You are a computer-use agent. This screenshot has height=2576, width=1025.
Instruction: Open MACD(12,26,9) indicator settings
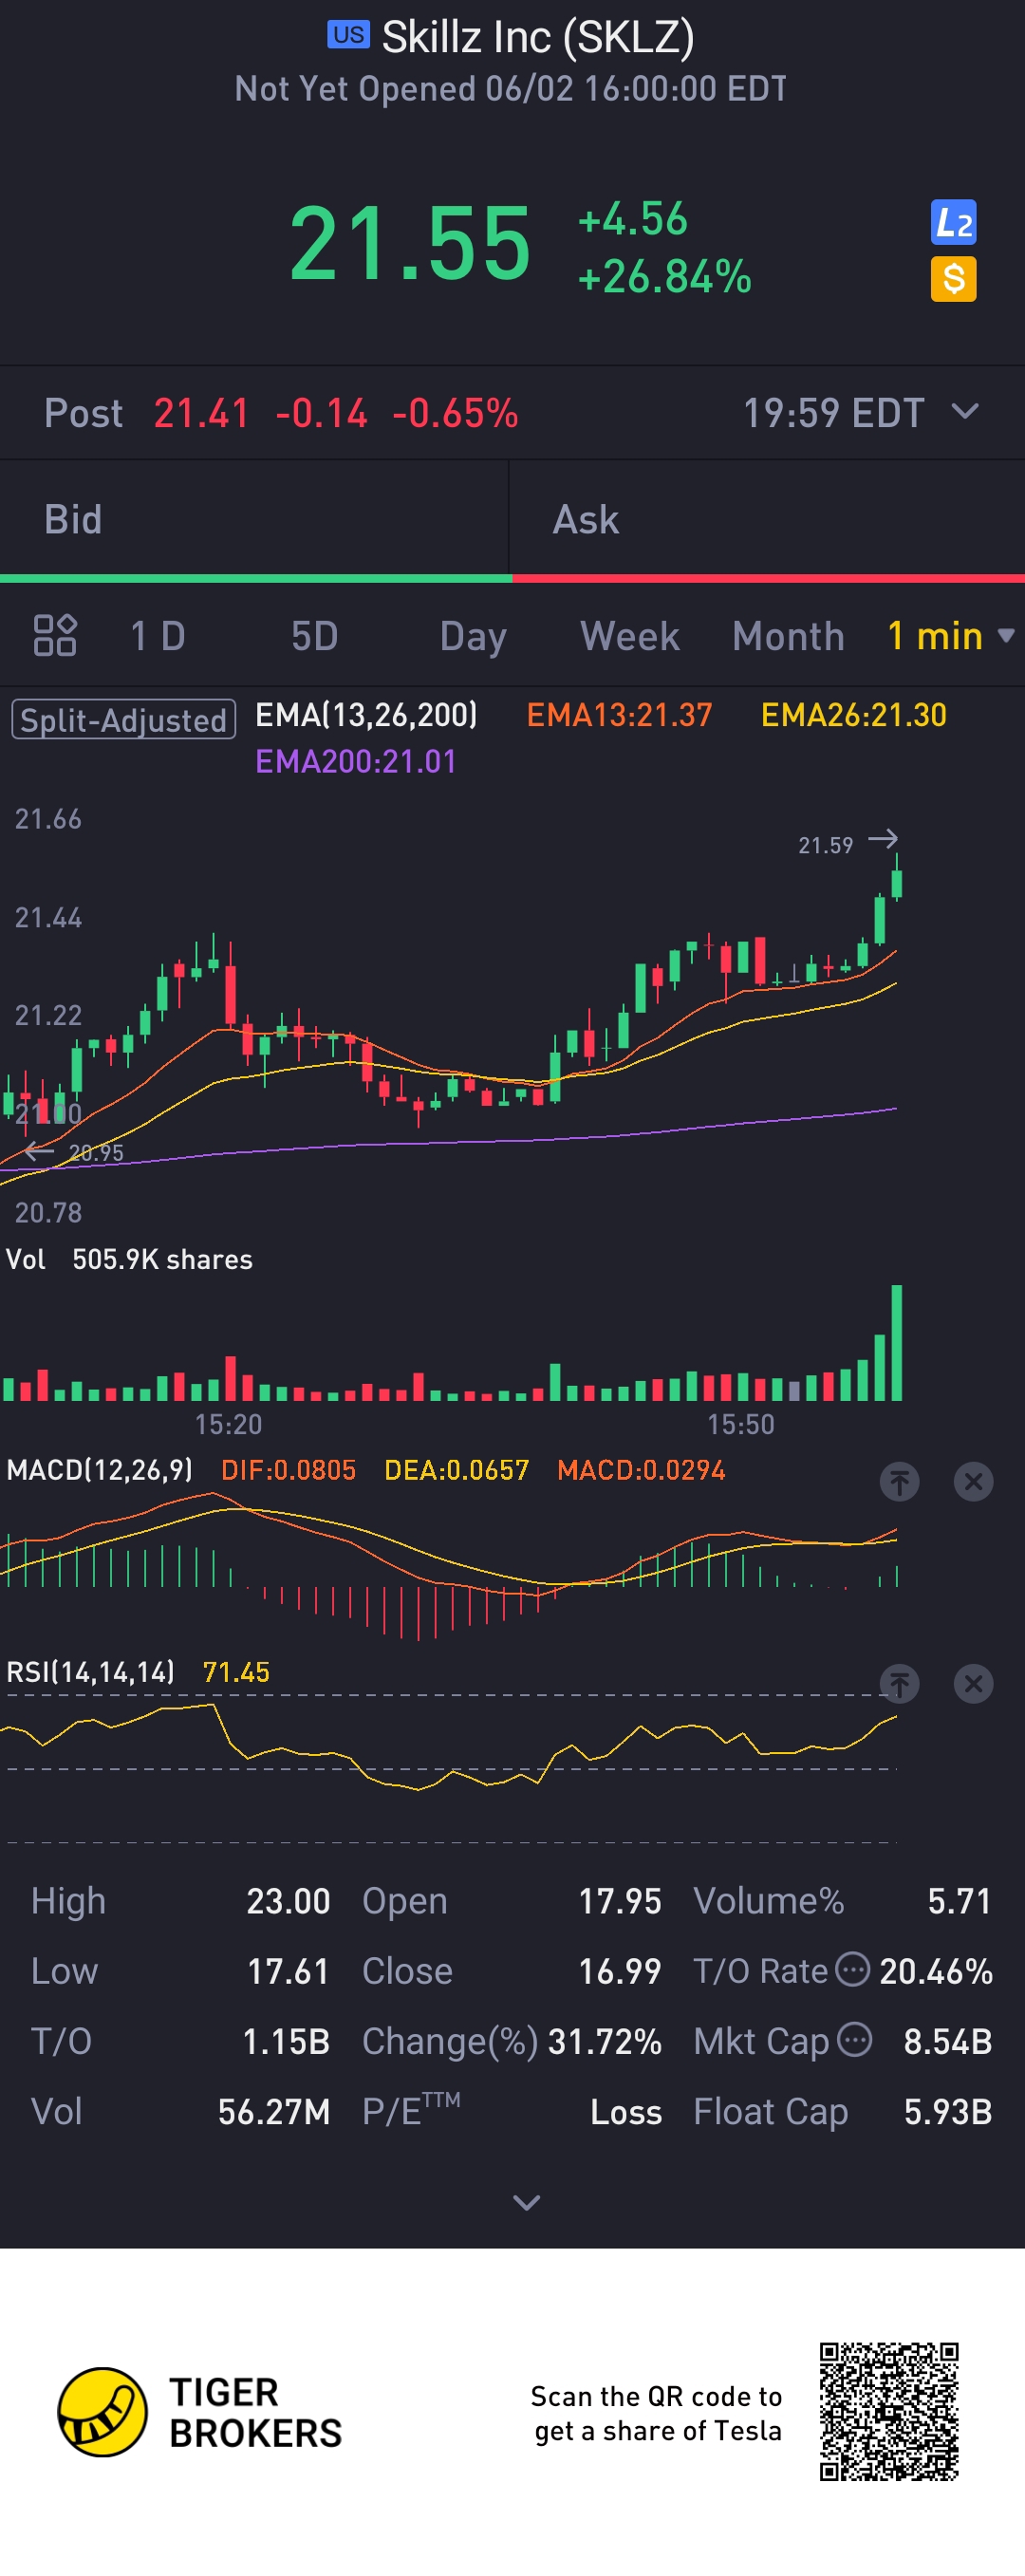tap(100, 1470)
